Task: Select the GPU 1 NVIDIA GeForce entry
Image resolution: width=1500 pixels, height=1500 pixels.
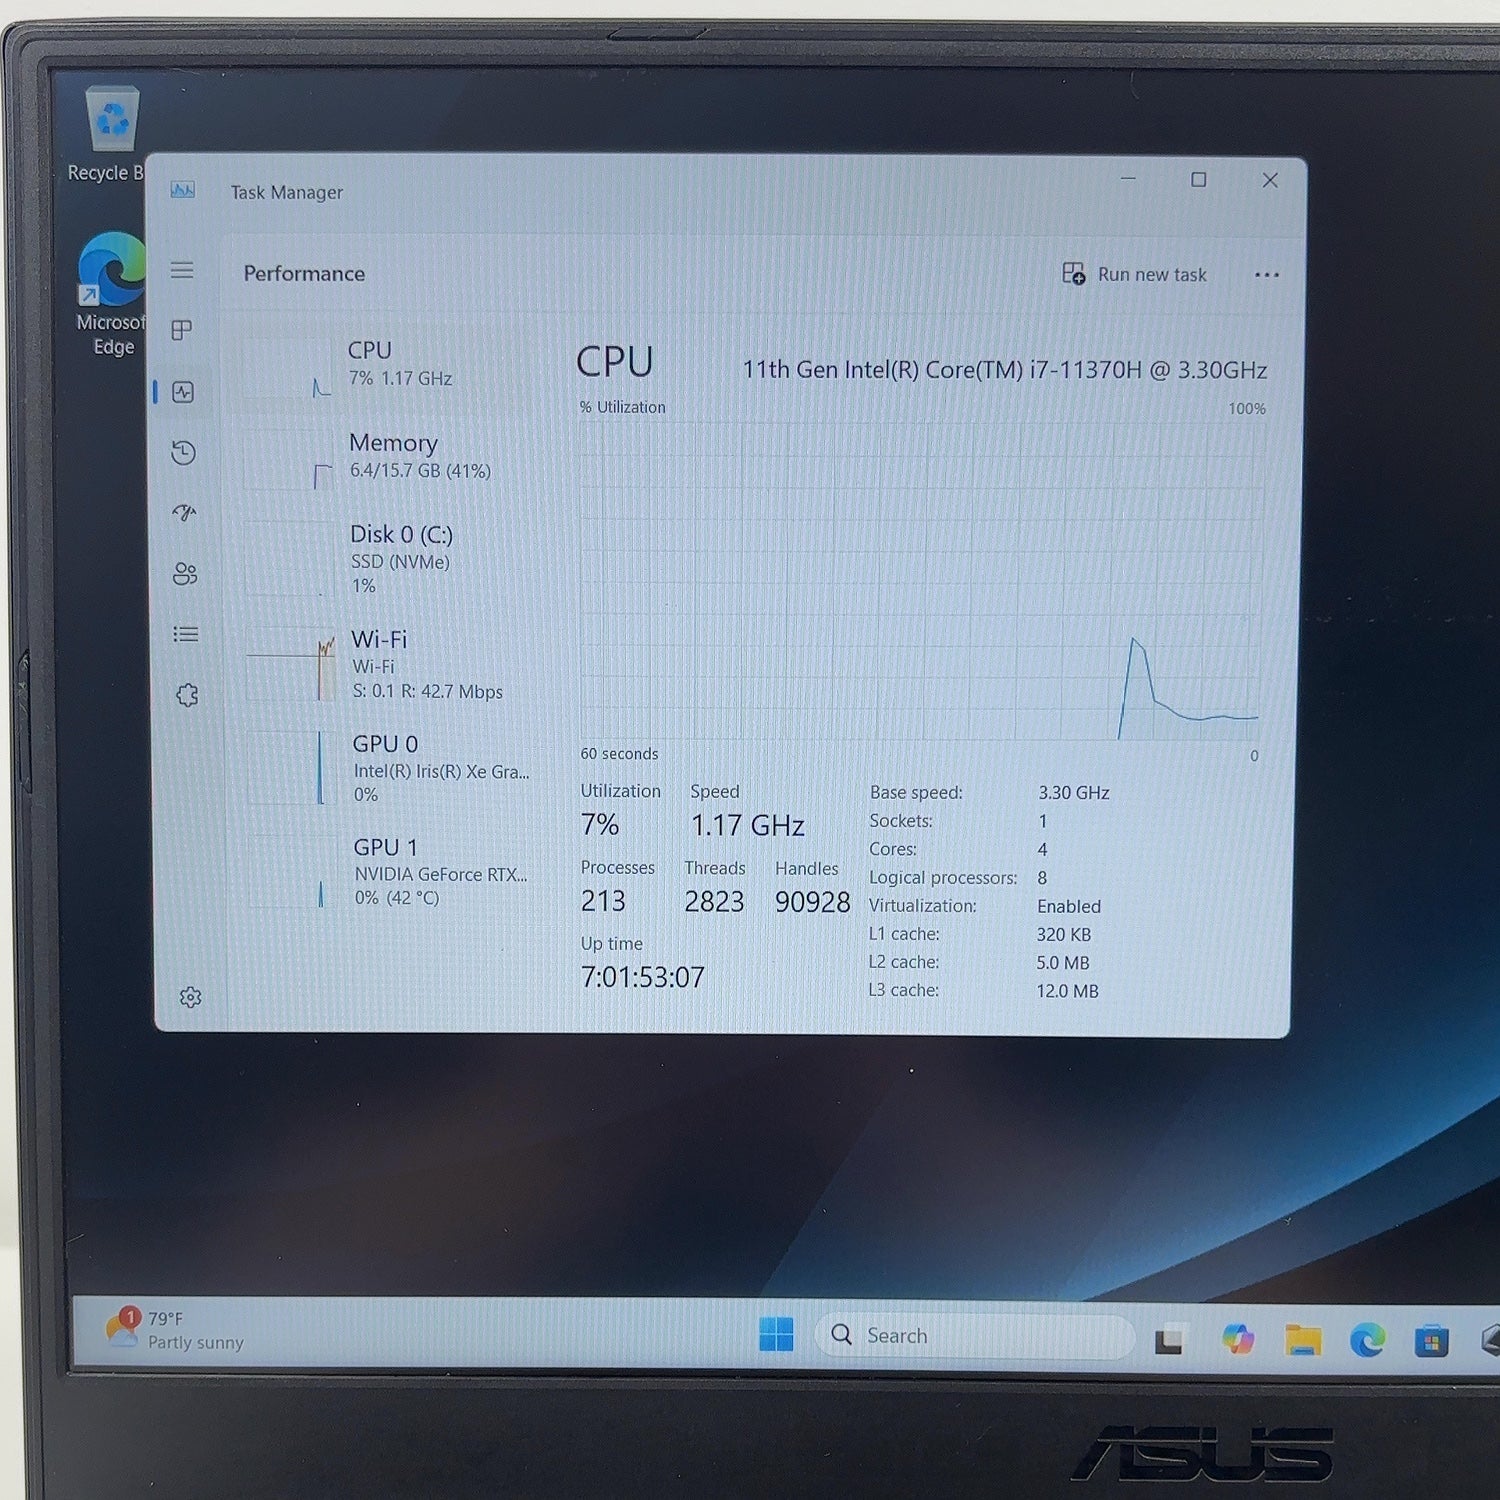Action: (391, 872)
